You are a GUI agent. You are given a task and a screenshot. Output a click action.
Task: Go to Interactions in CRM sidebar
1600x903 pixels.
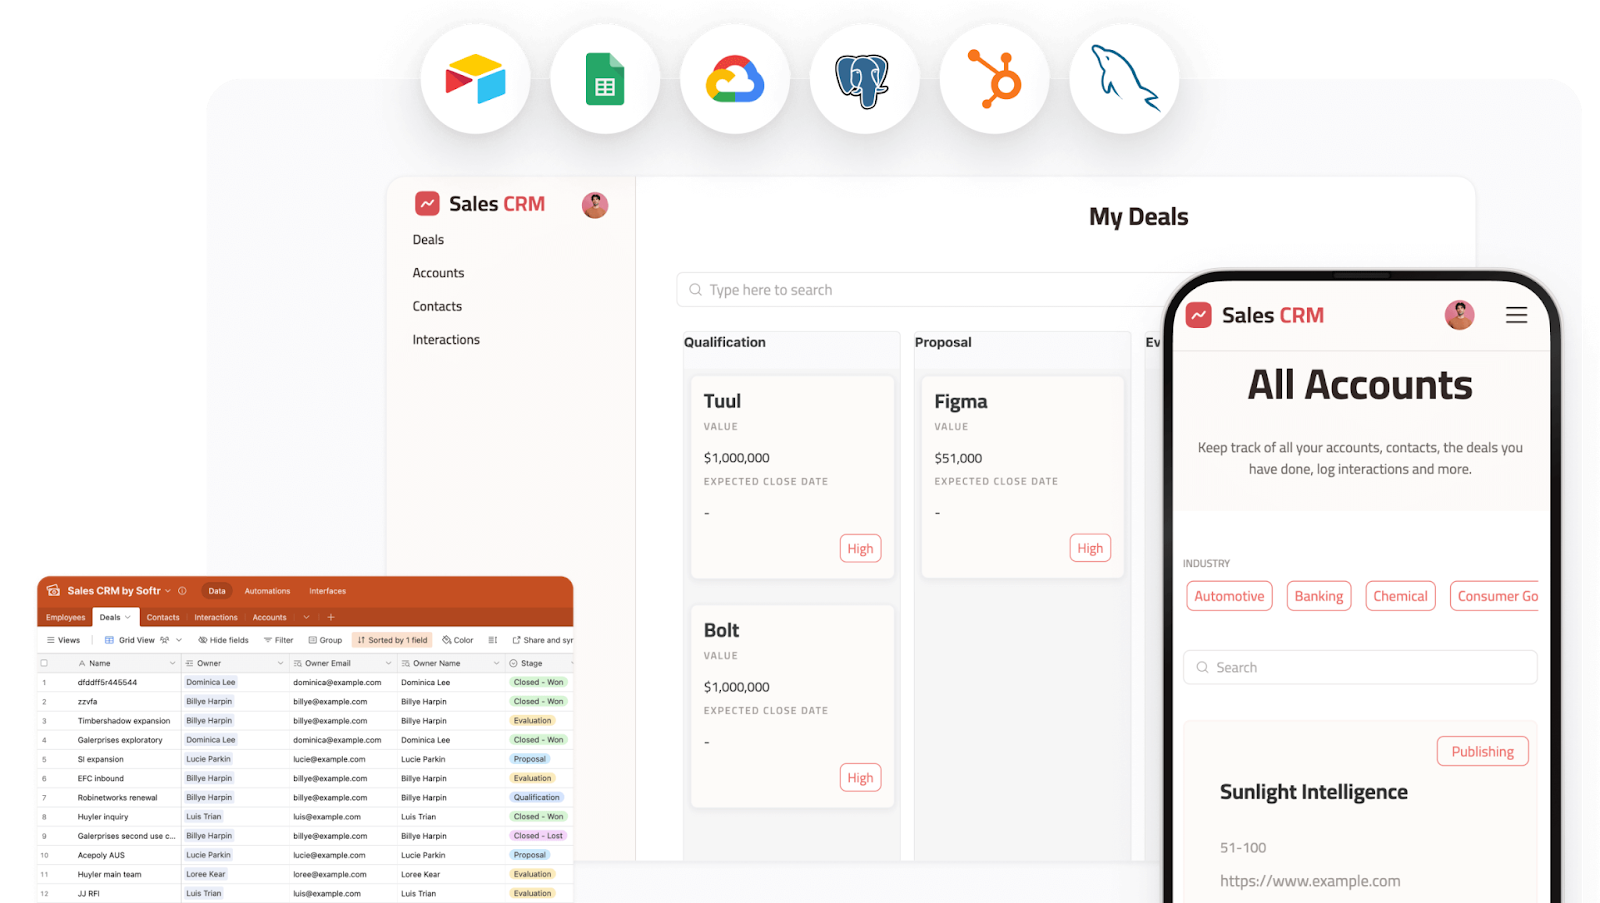tap(446, 340)
